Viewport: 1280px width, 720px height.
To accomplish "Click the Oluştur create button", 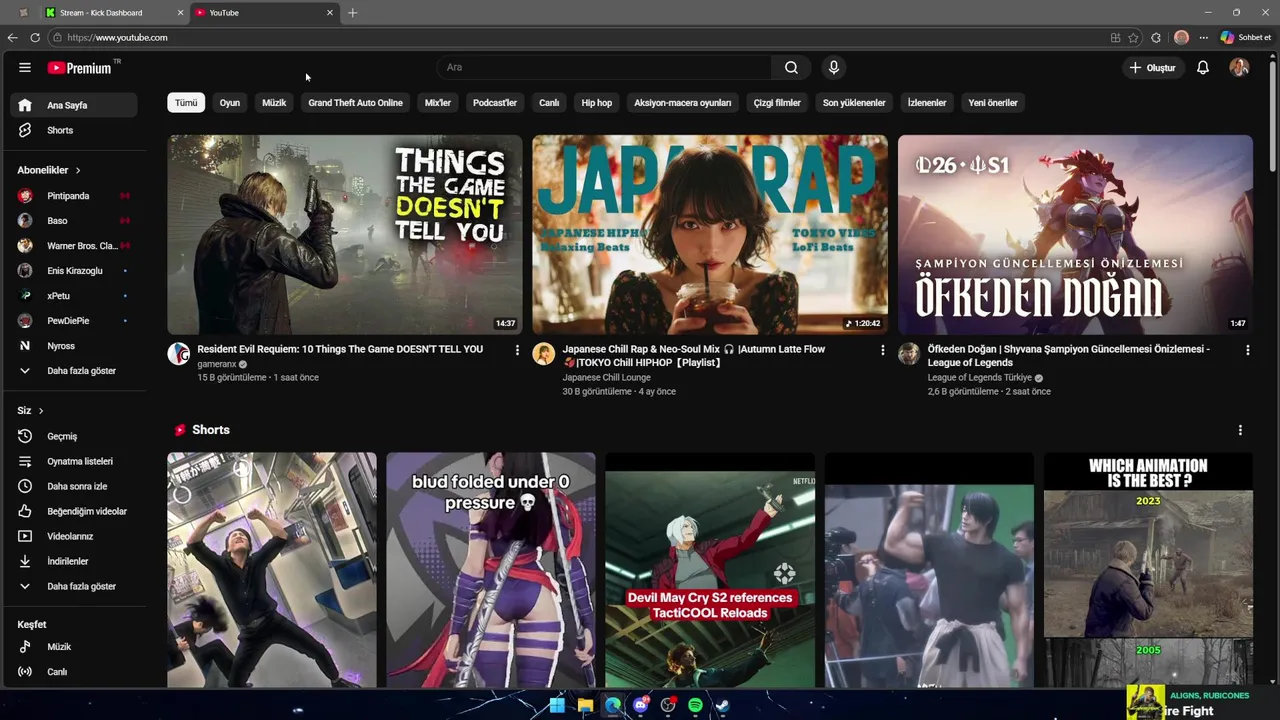I will tap(1153, 67).
